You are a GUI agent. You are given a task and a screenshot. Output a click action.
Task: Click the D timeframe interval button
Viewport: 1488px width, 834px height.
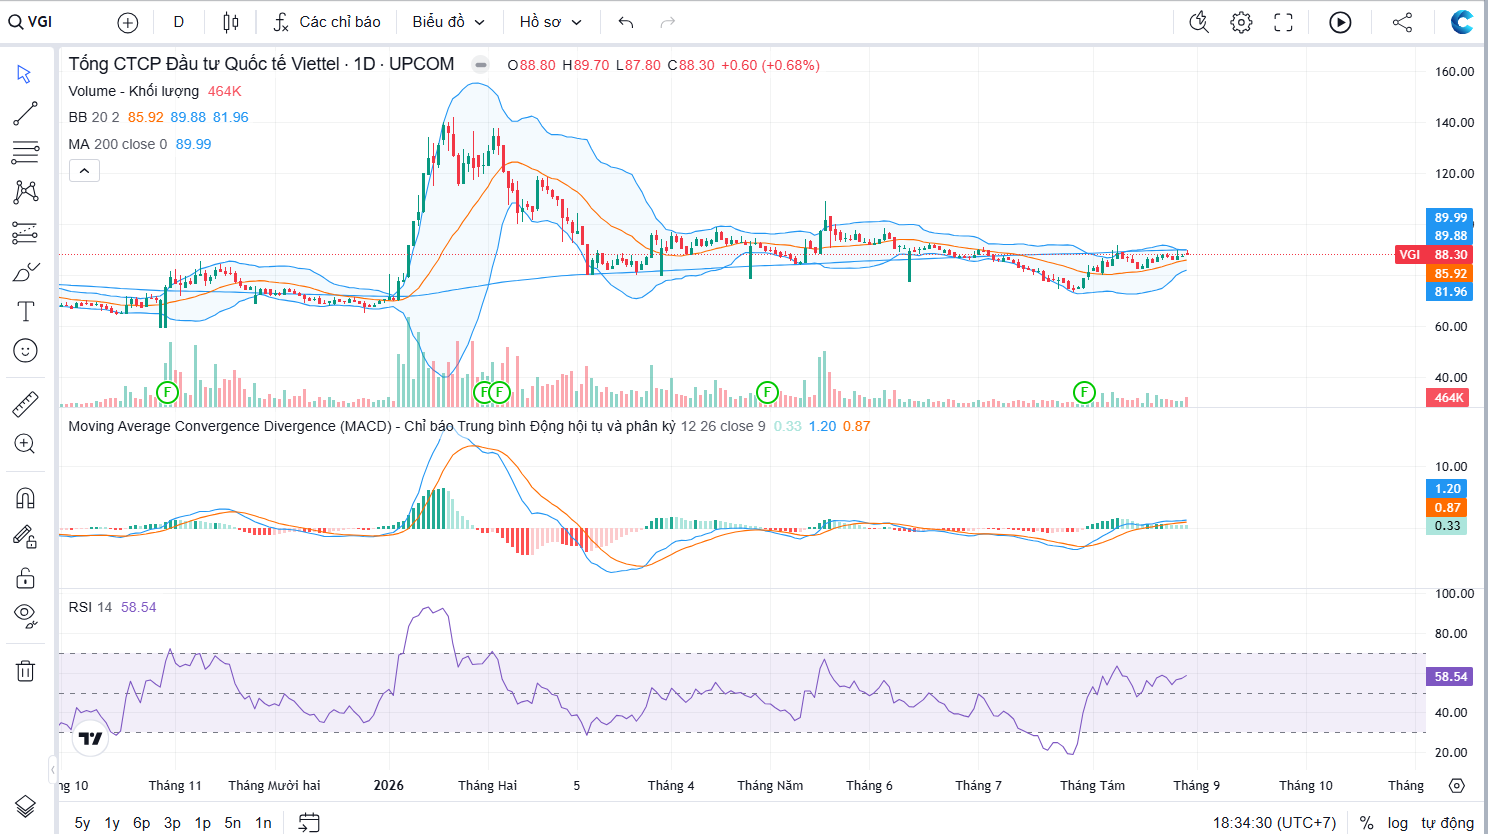[178, 22]
